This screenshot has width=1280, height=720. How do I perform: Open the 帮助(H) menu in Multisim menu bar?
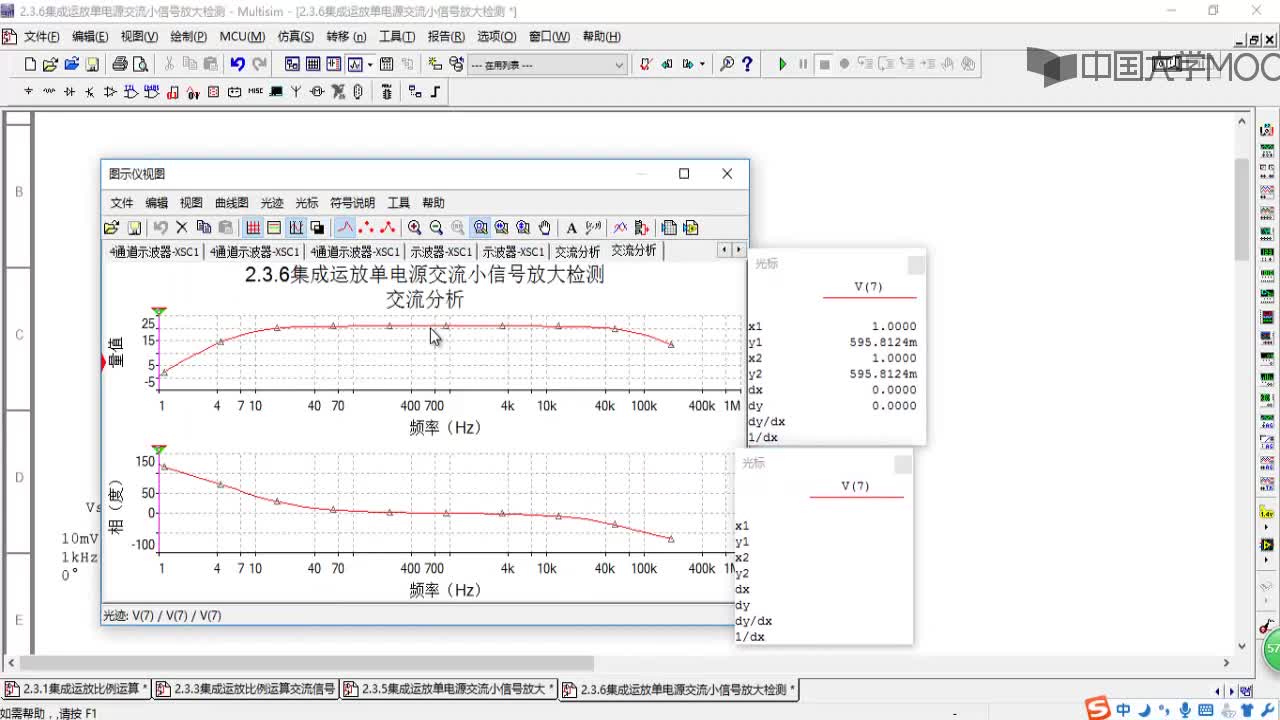click(601, 37)
